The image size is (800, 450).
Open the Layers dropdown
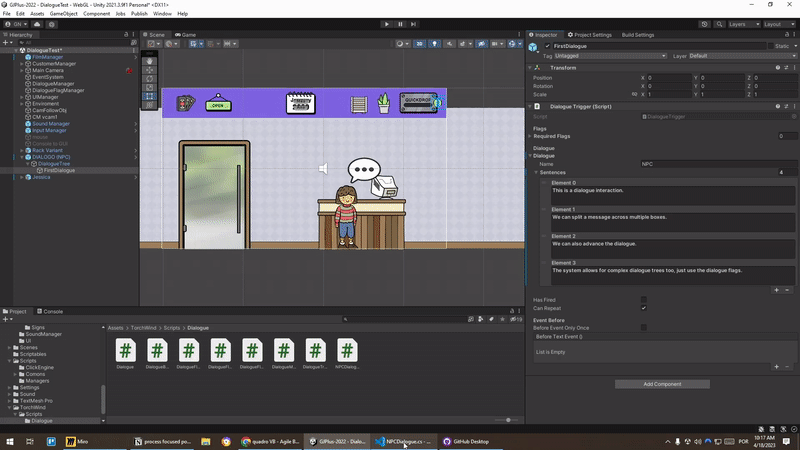pyautogui.click(x=744, y=24)
